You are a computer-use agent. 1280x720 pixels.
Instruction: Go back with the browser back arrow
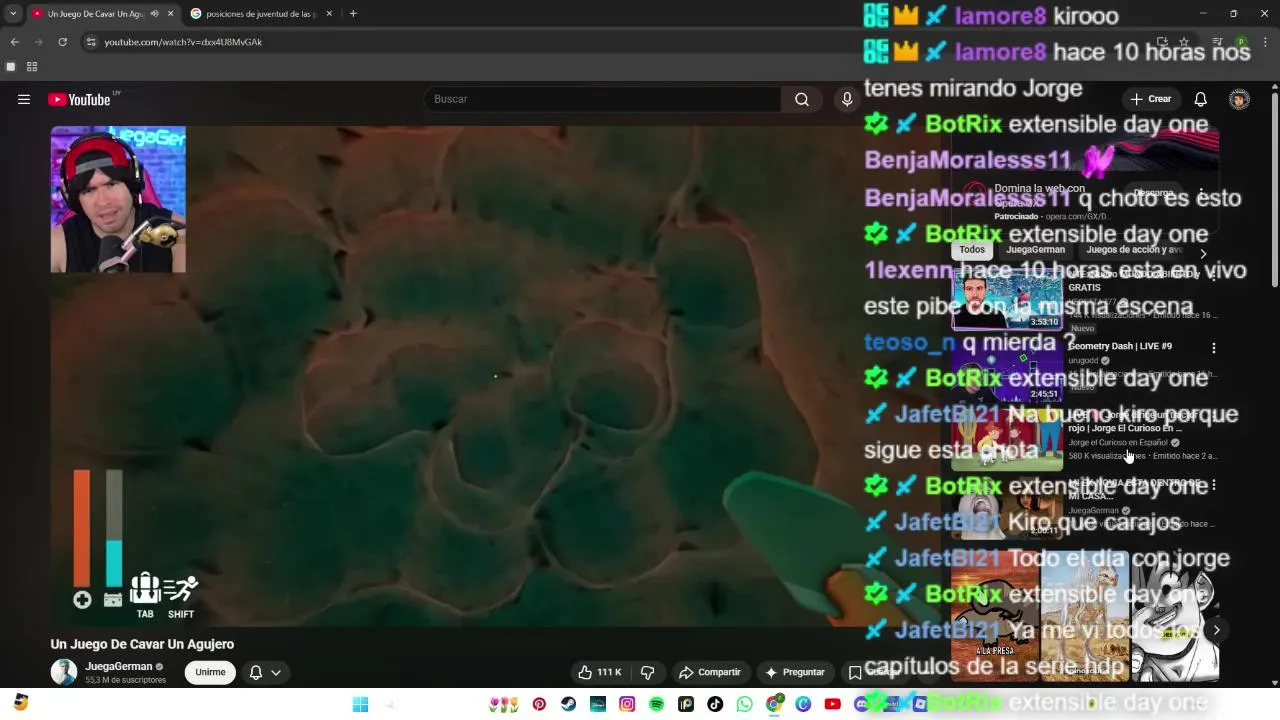[x=14, y=42]
